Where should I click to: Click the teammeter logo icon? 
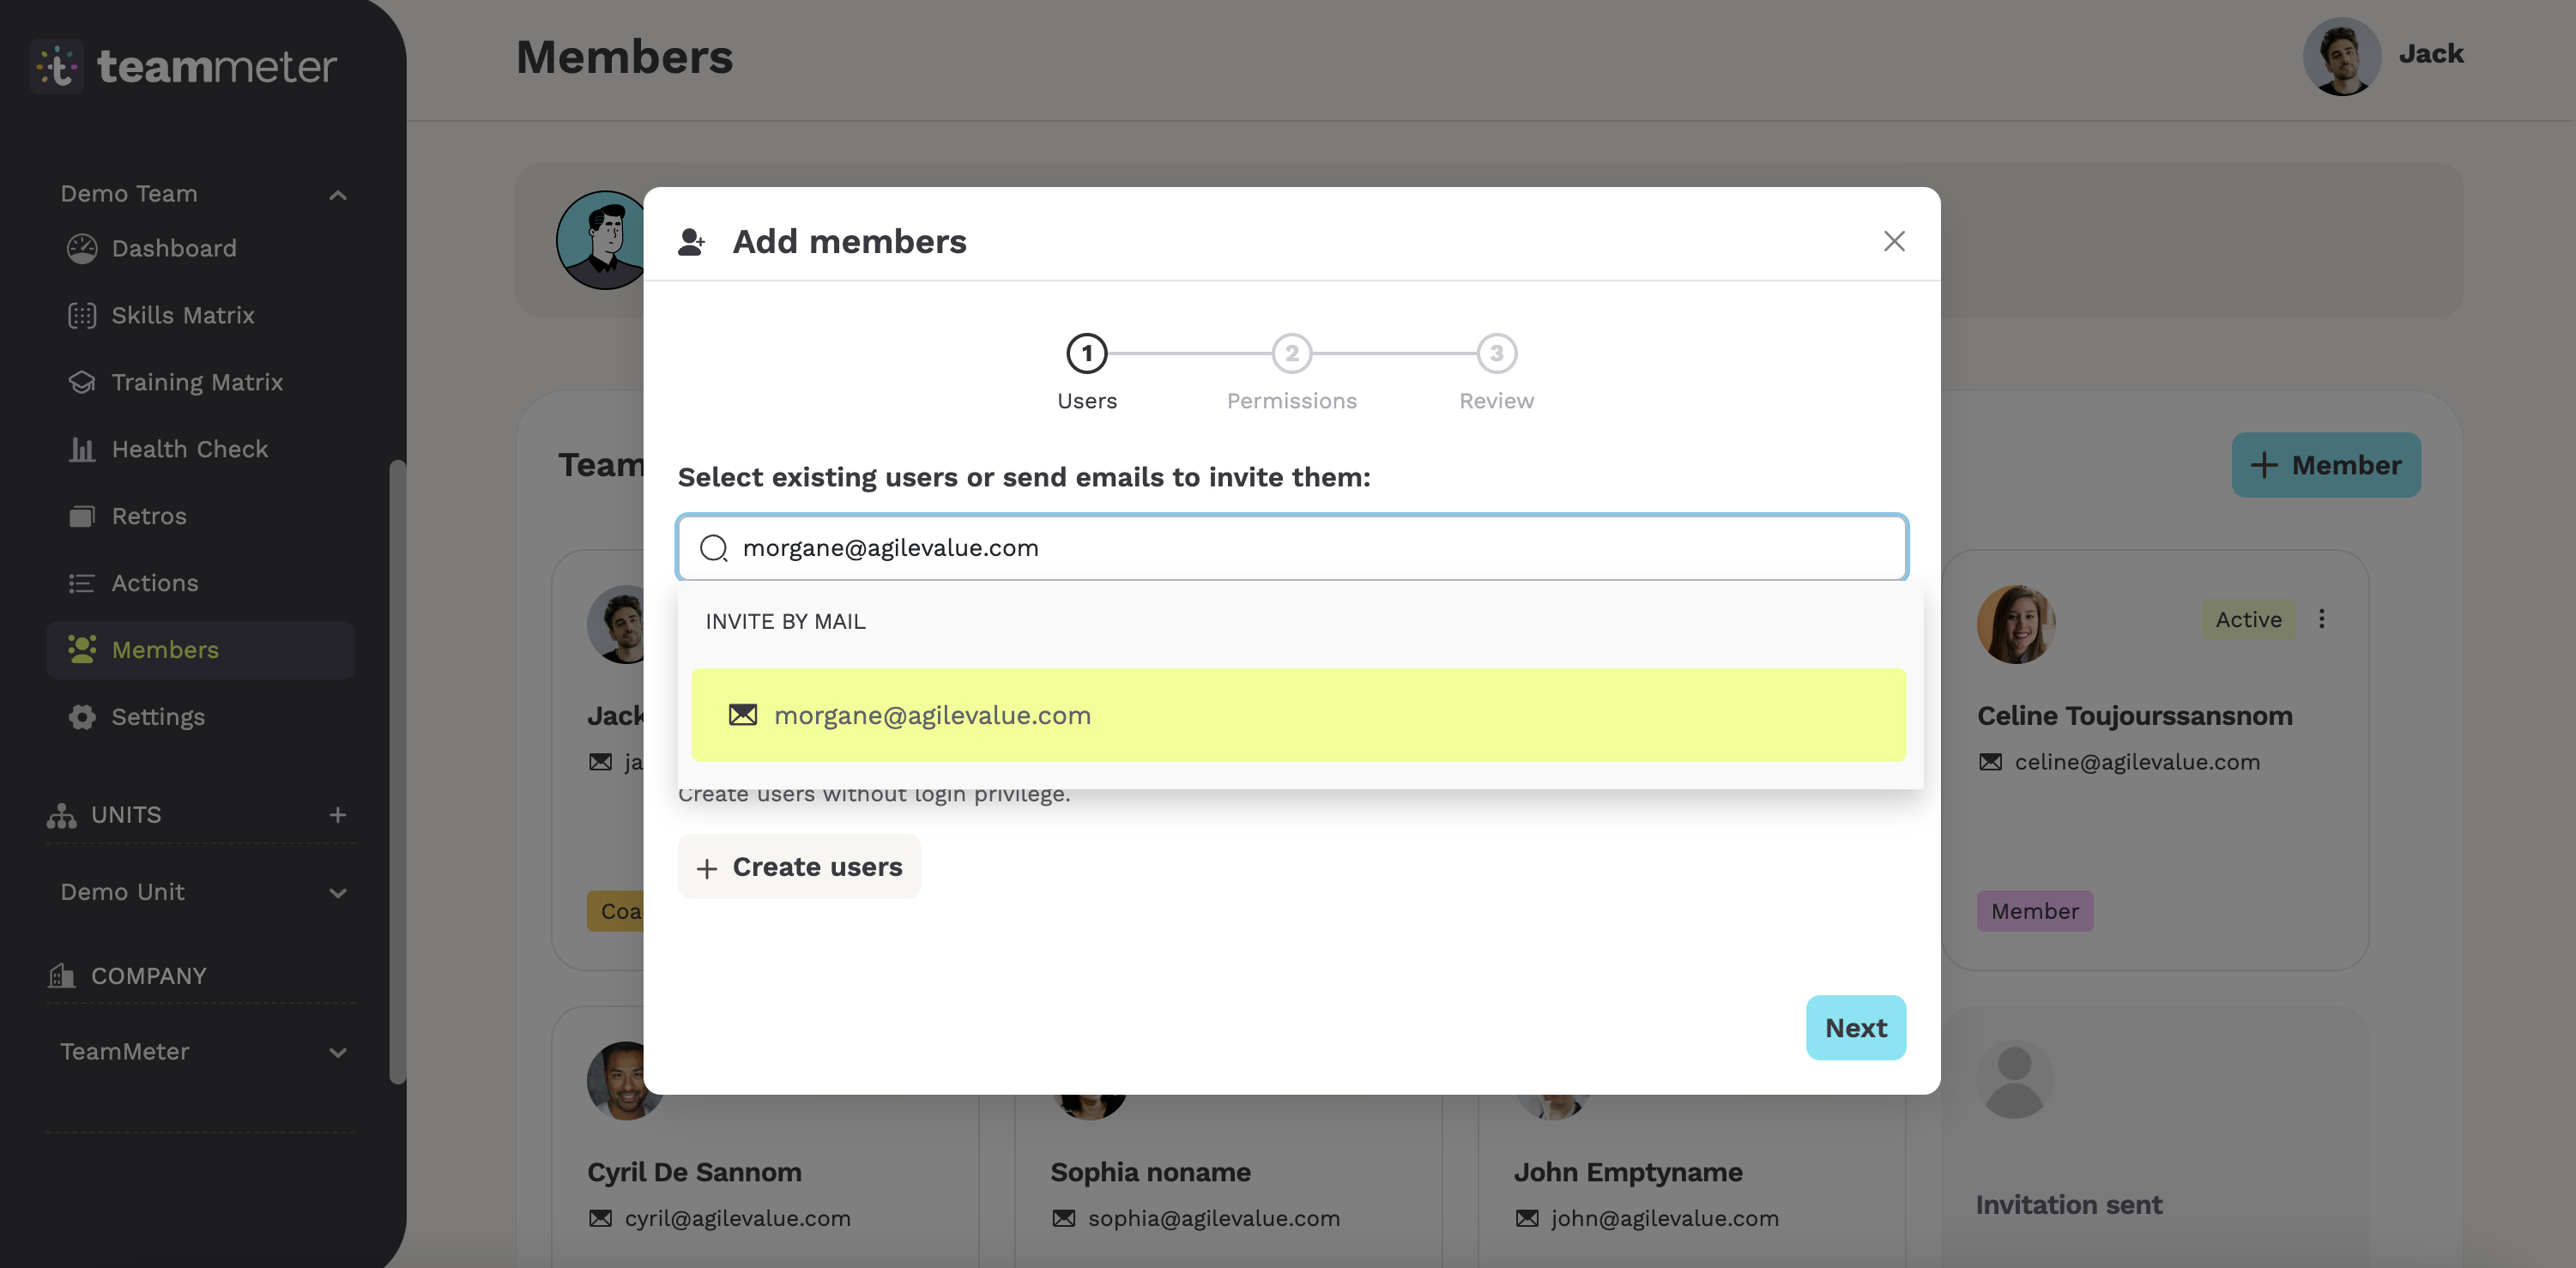click(57, 66)
